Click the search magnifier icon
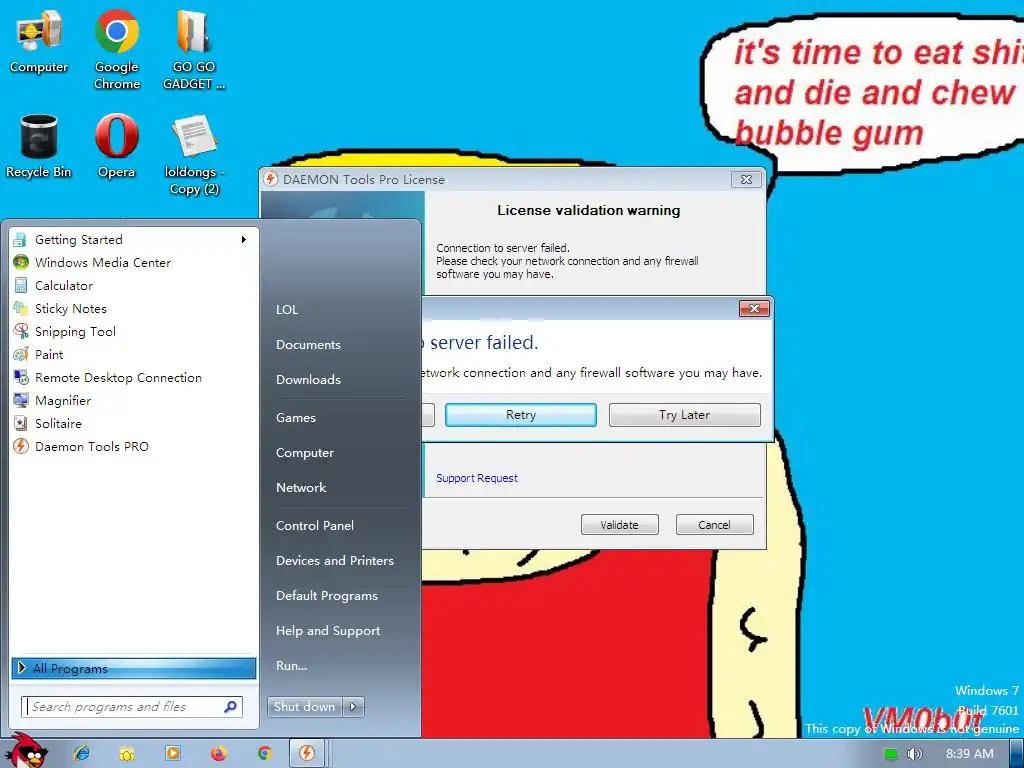Viewport: 1024px width, 768px height. pos(231,707)
